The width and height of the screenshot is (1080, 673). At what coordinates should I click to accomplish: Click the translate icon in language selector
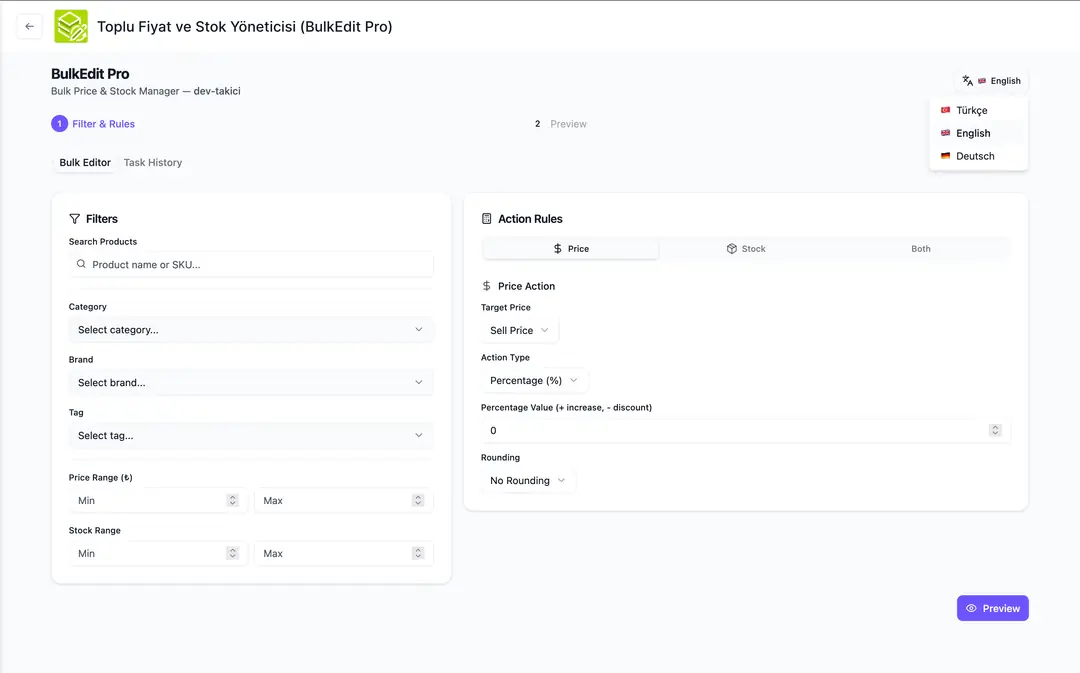click(x=967, y=81)
